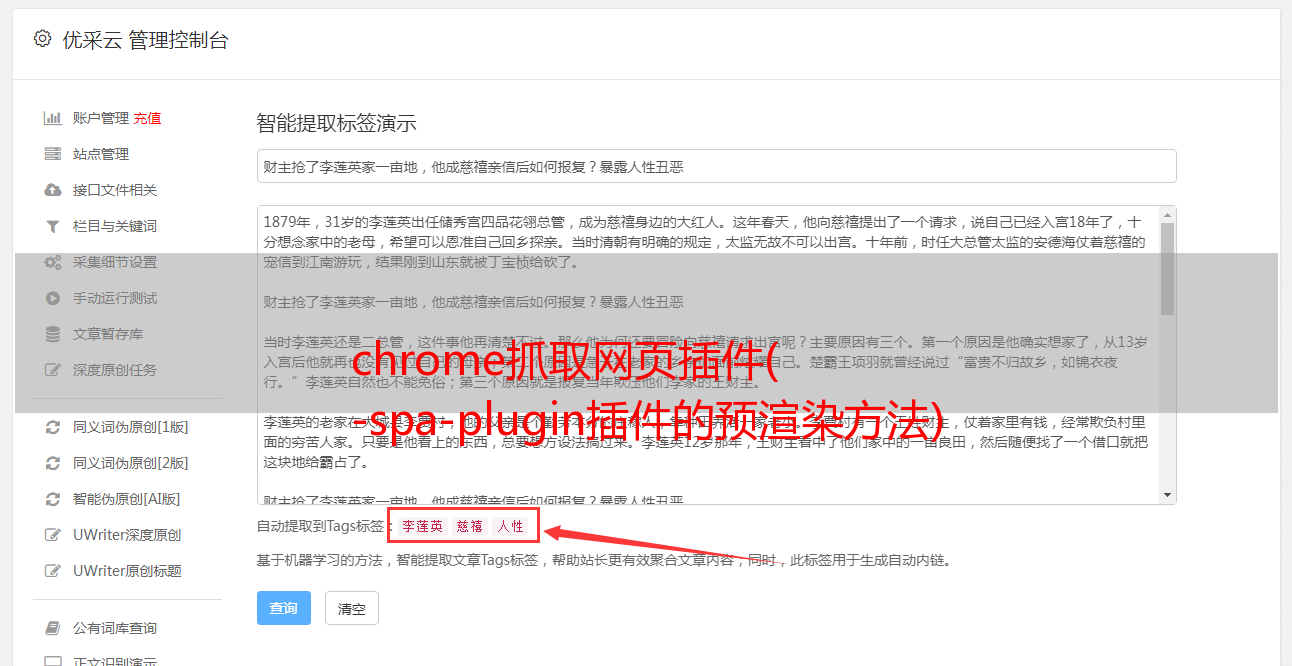The width and height of the screenshot is (1292, 666).
Task: Click the gear icon beside 优采云 管理控制台
Action: [42, 39]
